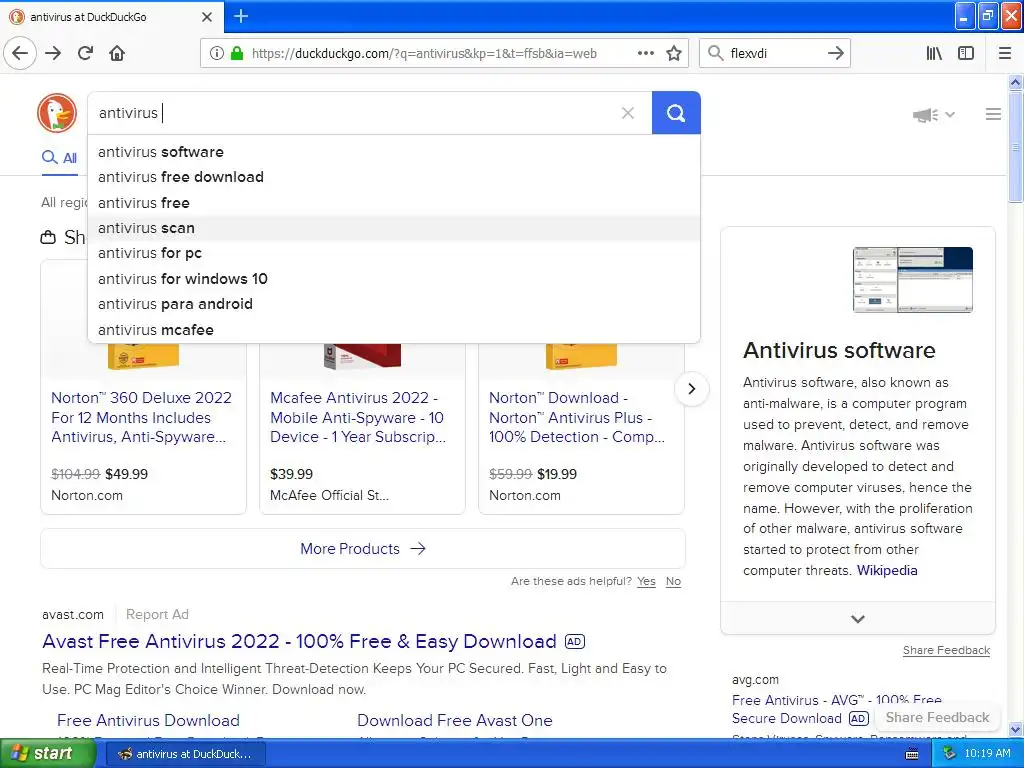Choose the antivirus for pc suggestion
This screenshot has width=1024, height=768.
pos(394,253)
